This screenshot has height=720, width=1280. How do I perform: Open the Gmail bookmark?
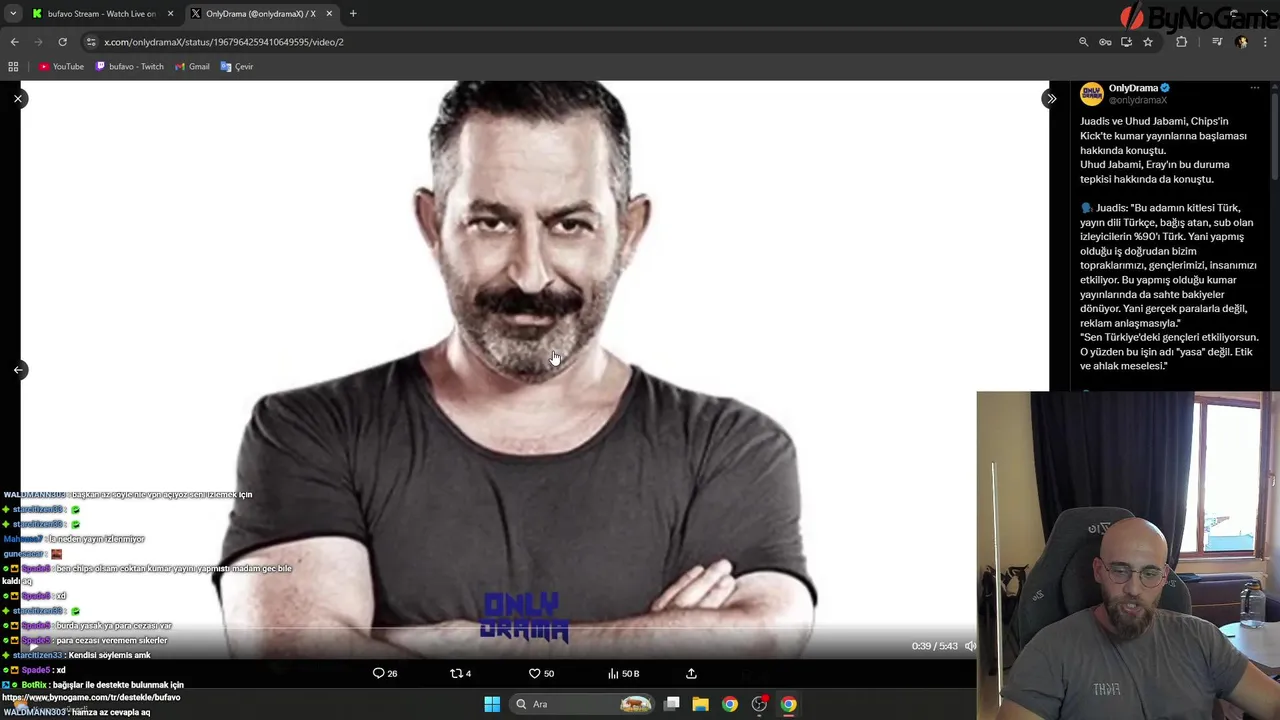(192, 66)
